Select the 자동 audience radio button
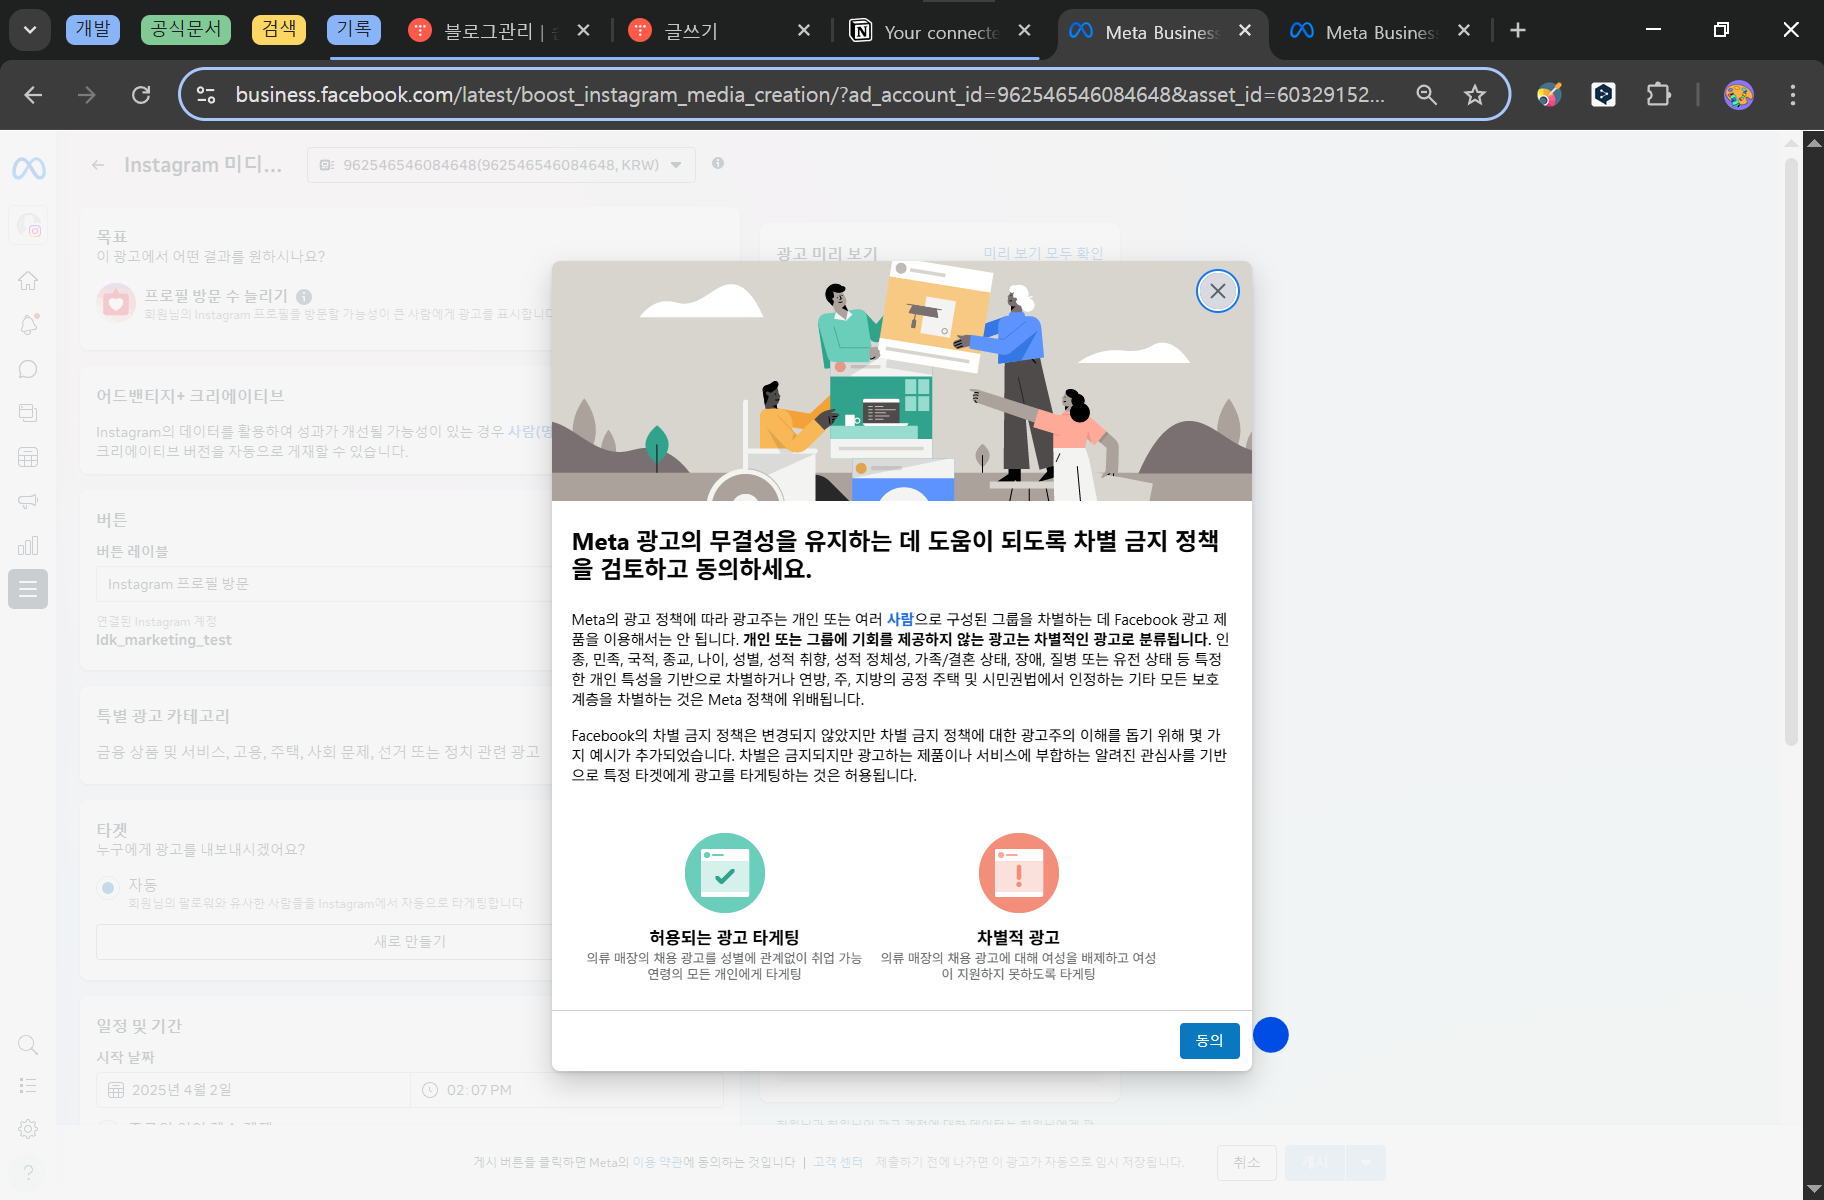 coord(108,887)
